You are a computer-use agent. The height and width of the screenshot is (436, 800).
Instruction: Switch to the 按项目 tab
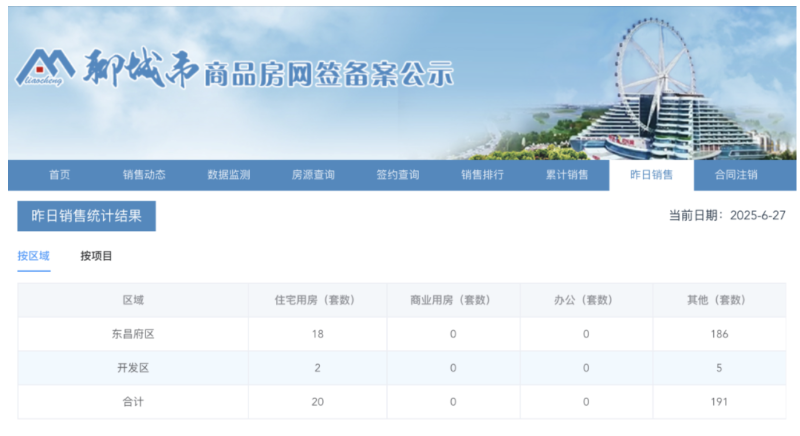point(96,256)
